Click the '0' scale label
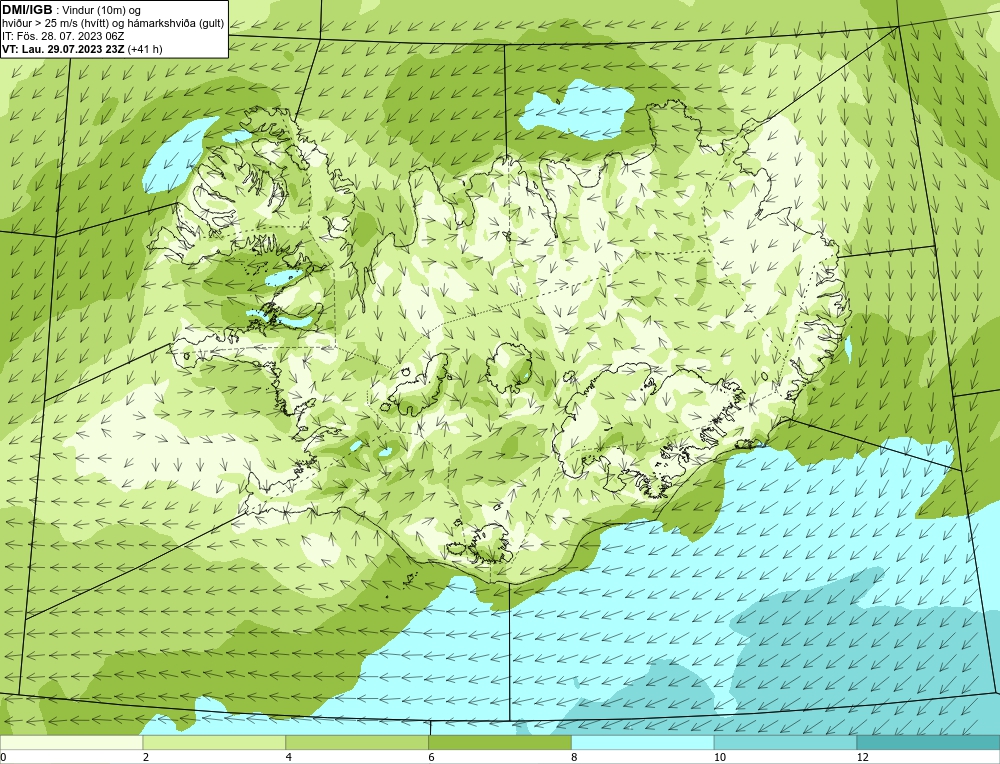This screenshot has height=764, width=1000. click(x=3, y=757)
